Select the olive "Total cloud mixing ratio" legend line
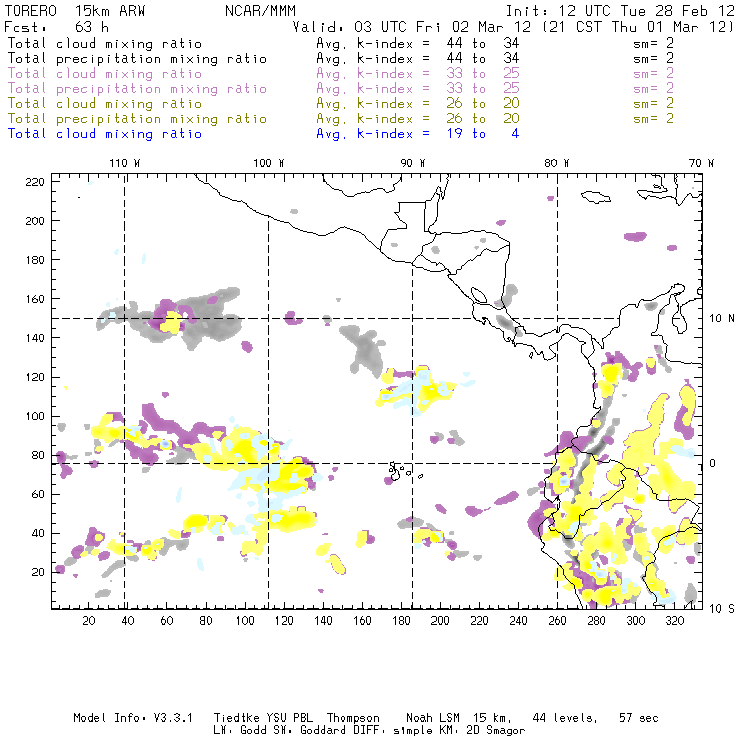Screen dimensions: 740x740 [x=105, y=104]
